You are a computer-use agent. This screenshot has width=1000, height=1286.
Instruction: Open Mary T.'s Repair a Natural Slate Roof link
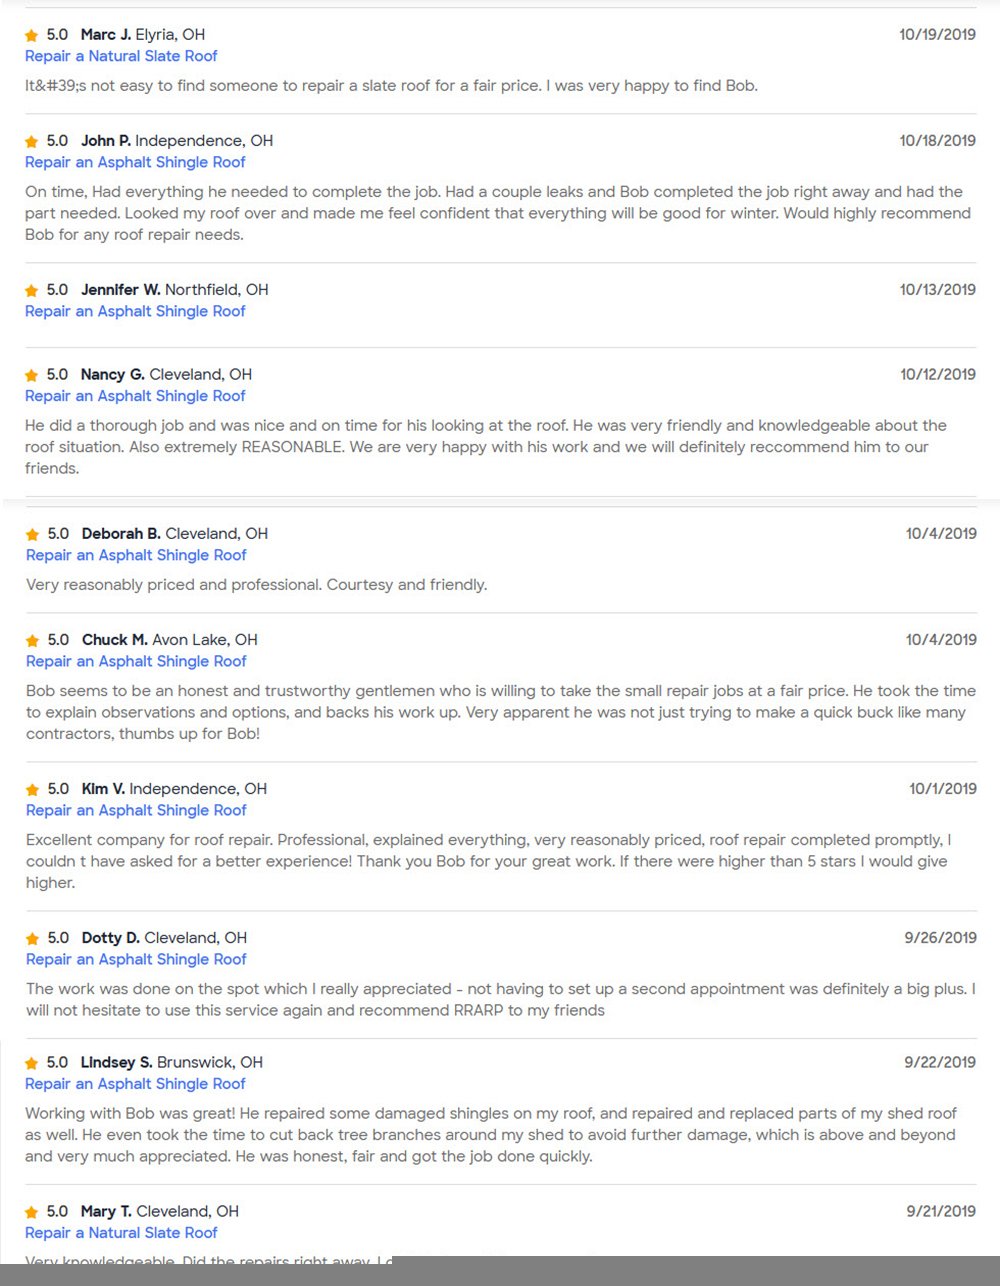(121, 1233)
